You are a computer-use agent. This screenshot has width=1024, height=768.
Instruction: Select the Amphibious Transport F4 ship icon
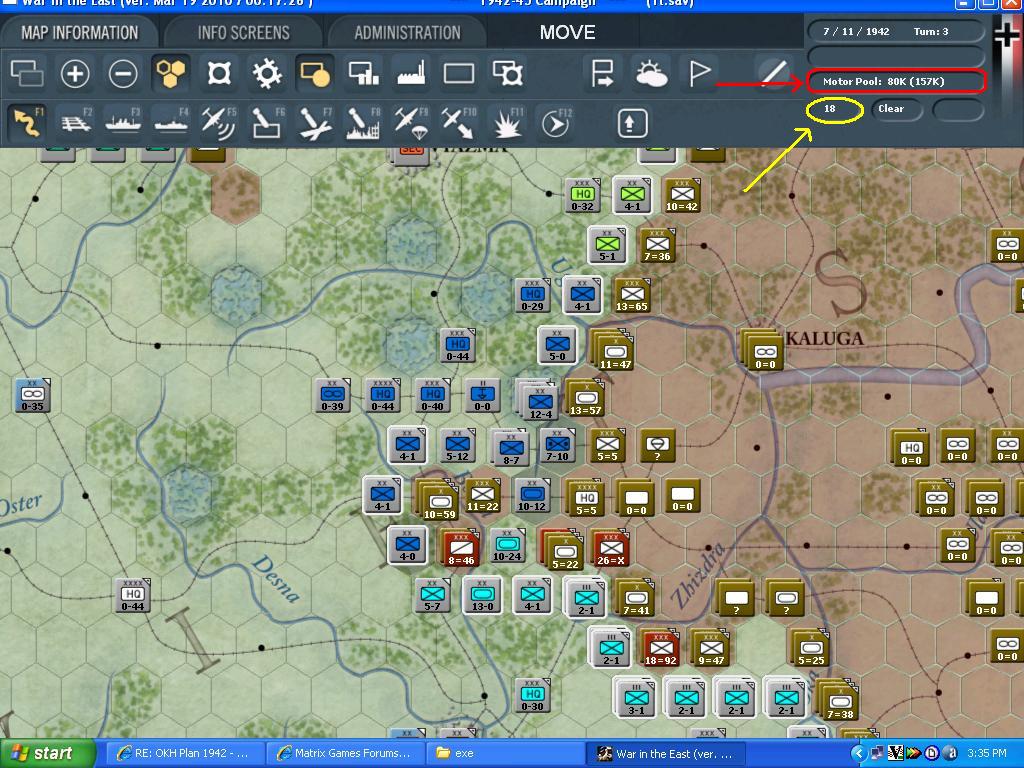click(x=171, y=122)
